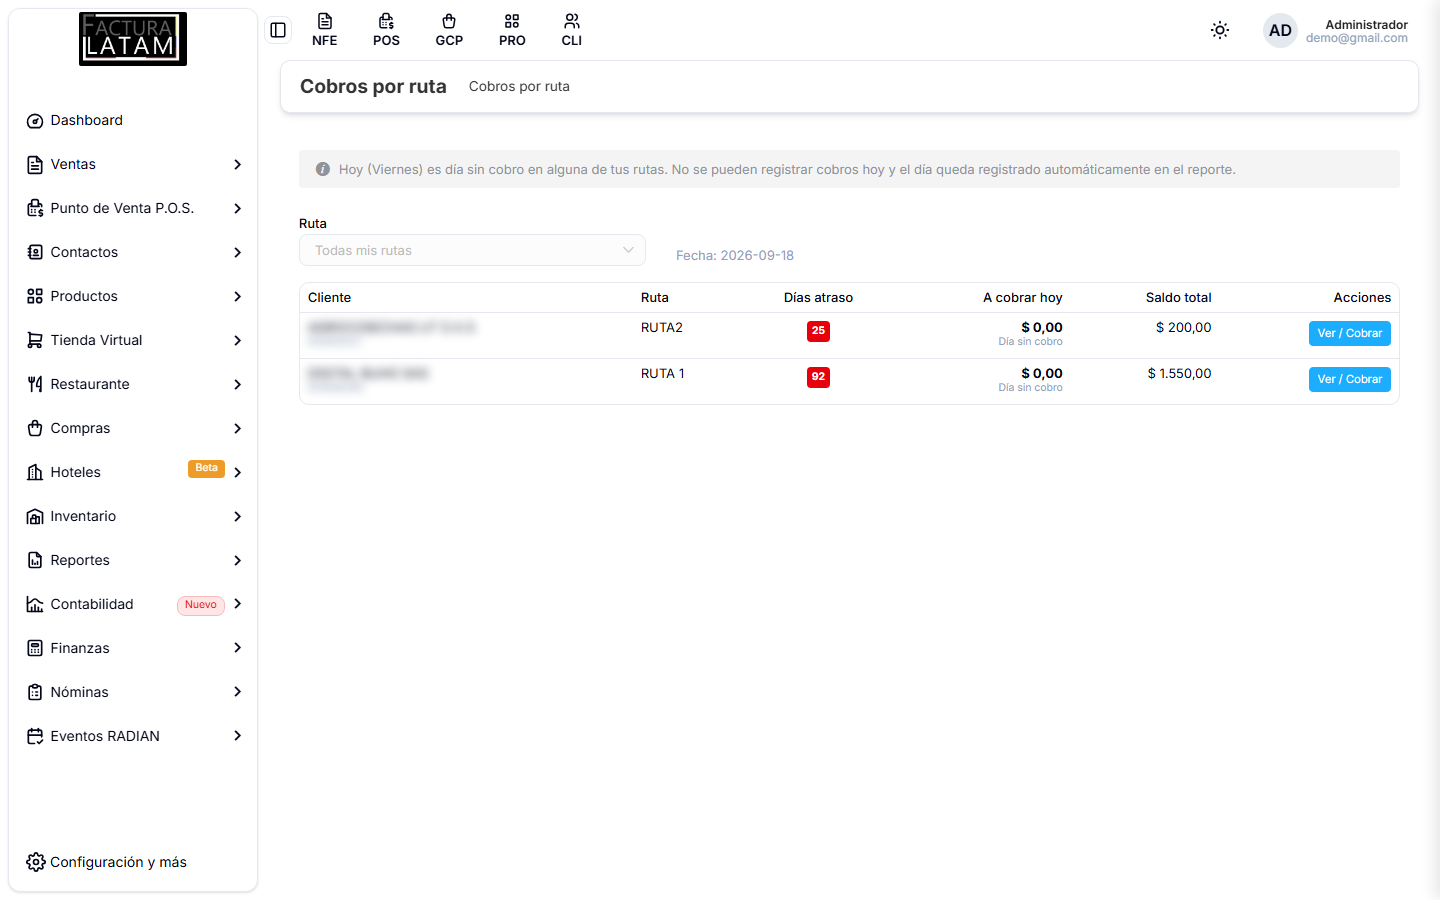Expand the Tienda Virtual chevron

pyautogui.click(x=238, y=340)
